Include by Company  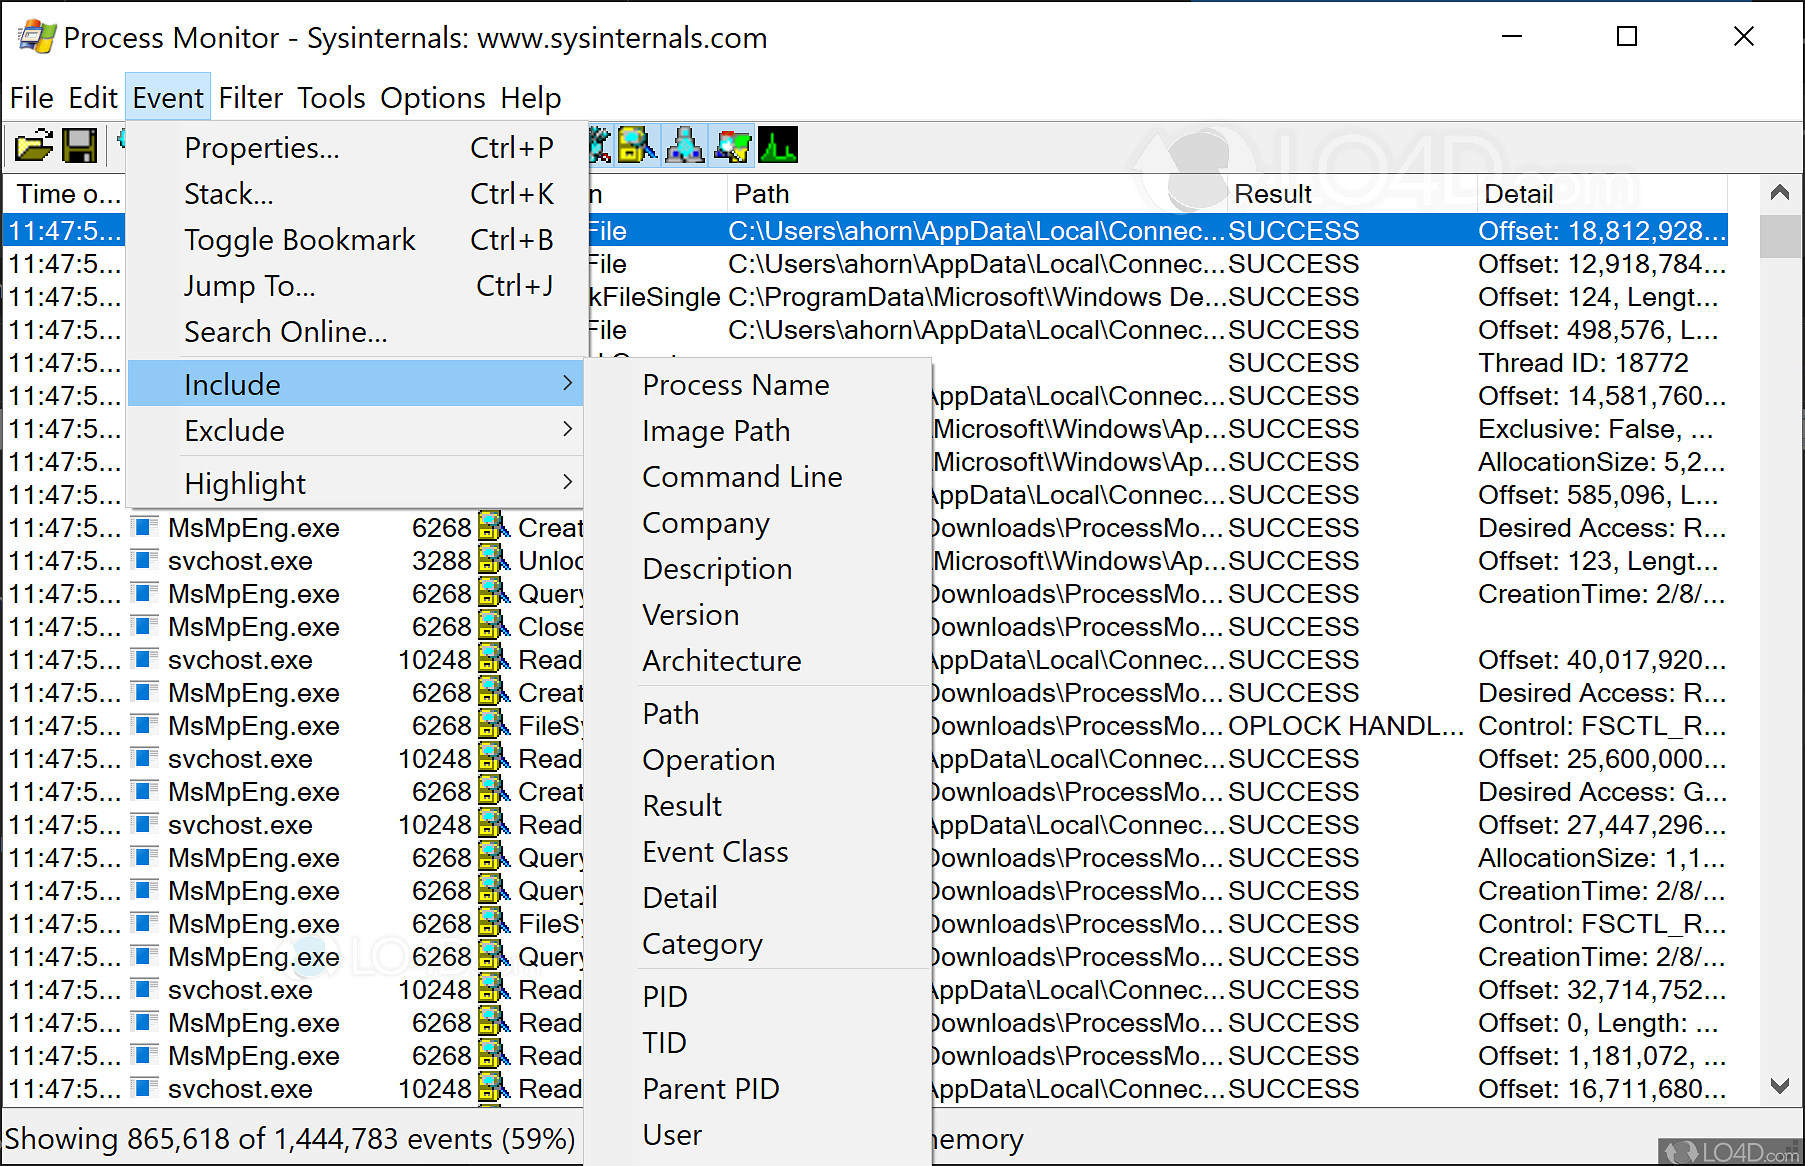[758, 523]
